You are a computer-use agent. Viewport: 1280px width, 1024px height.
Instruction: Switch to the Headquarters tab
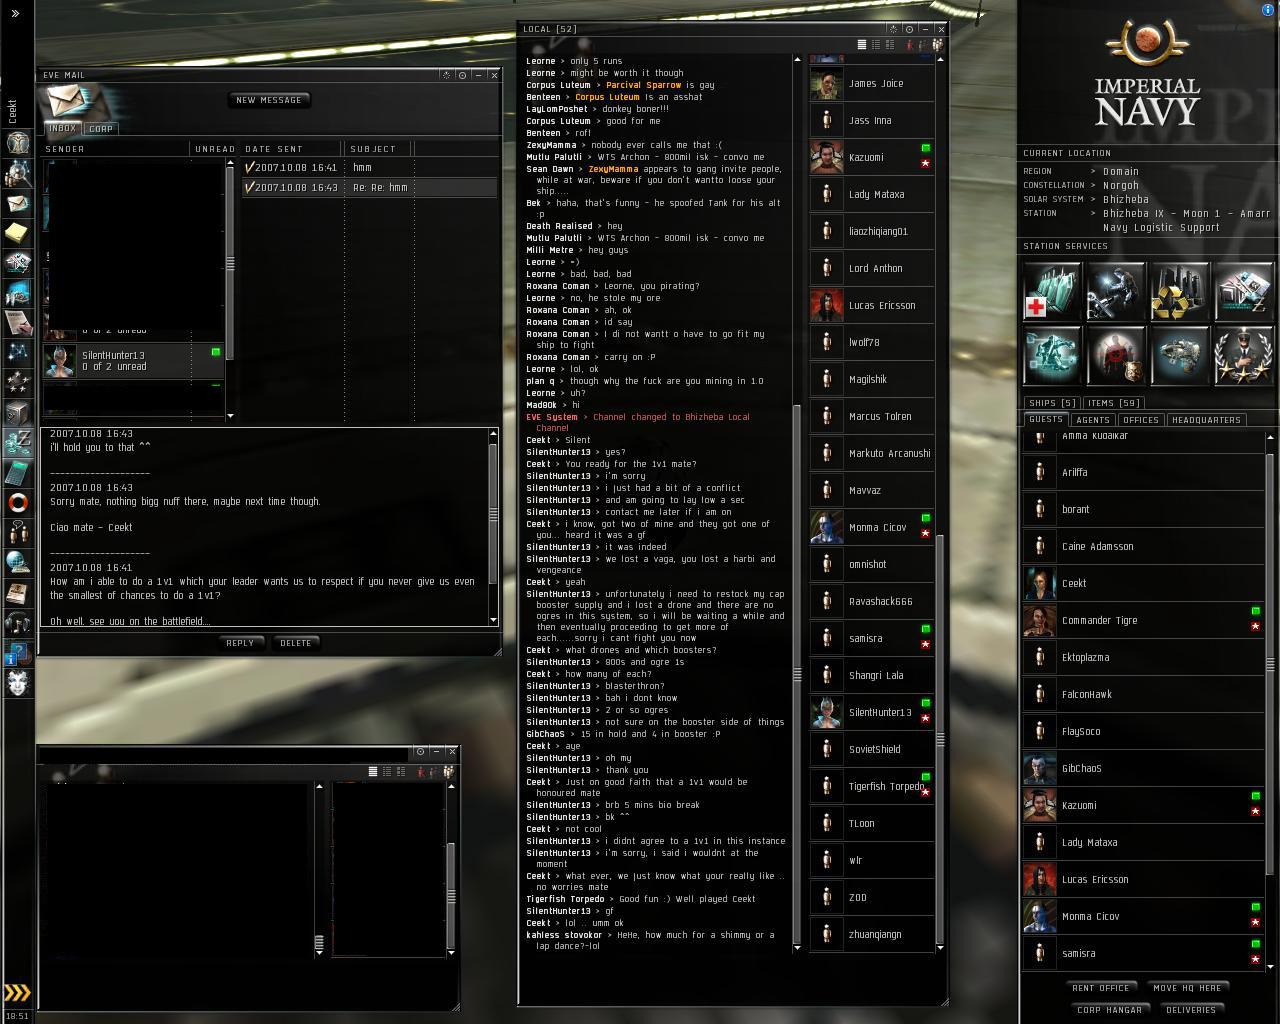coord(1206,420)
